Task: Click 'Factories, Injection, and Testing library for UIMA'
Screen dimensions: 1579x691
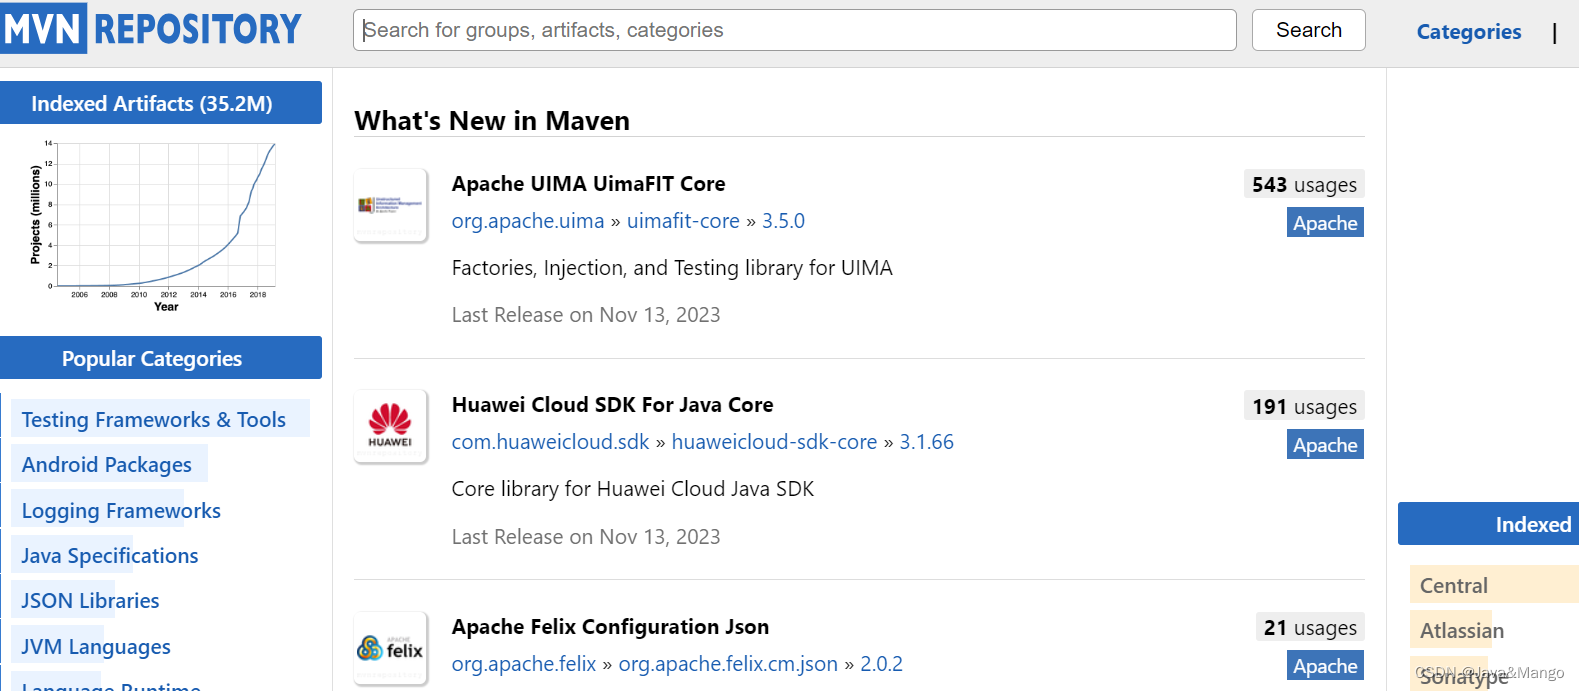Action: (672, 268)
